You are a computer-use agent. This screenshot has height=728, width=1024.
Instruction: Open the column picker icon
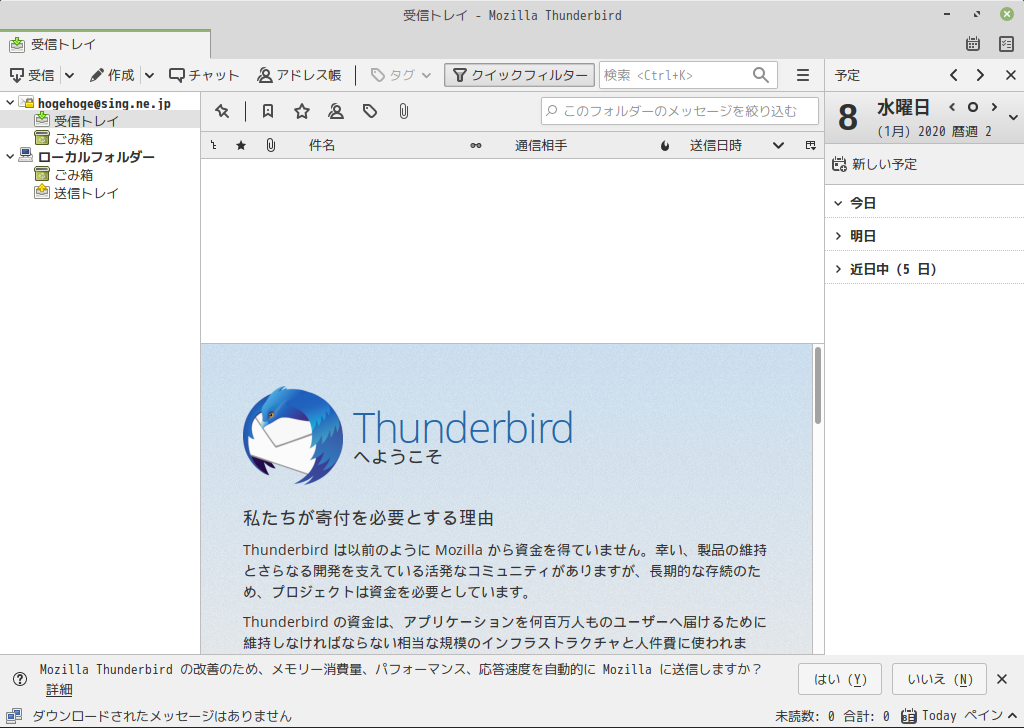point(810,146)
